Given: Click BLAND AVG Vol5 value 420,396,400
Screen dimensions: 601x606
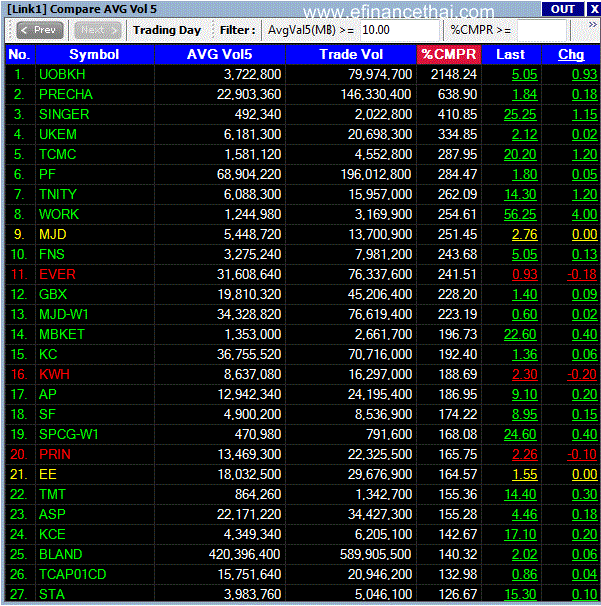Looking at the screenshot, I should (x=245, y=555).
